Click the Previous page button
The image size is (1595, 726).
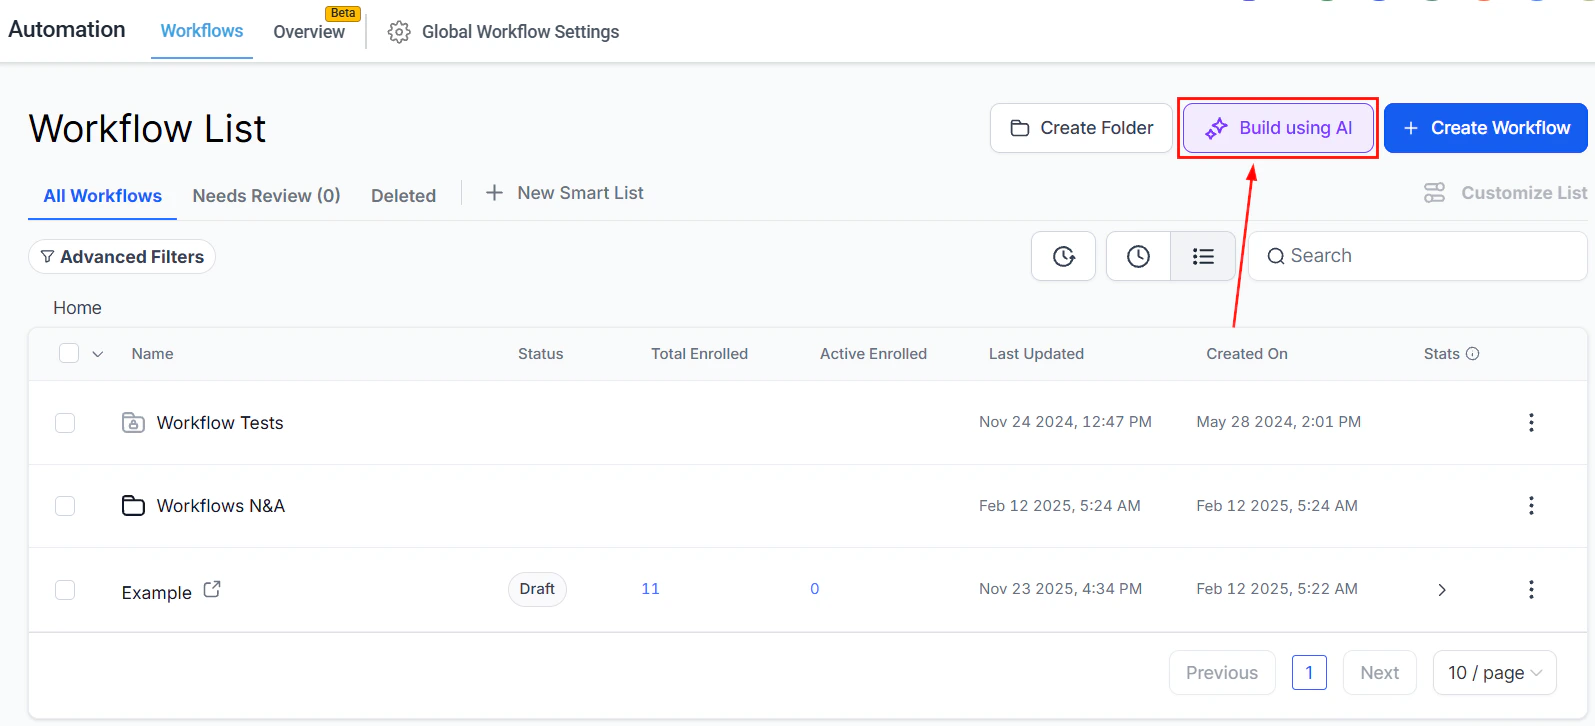(1222, 673)
